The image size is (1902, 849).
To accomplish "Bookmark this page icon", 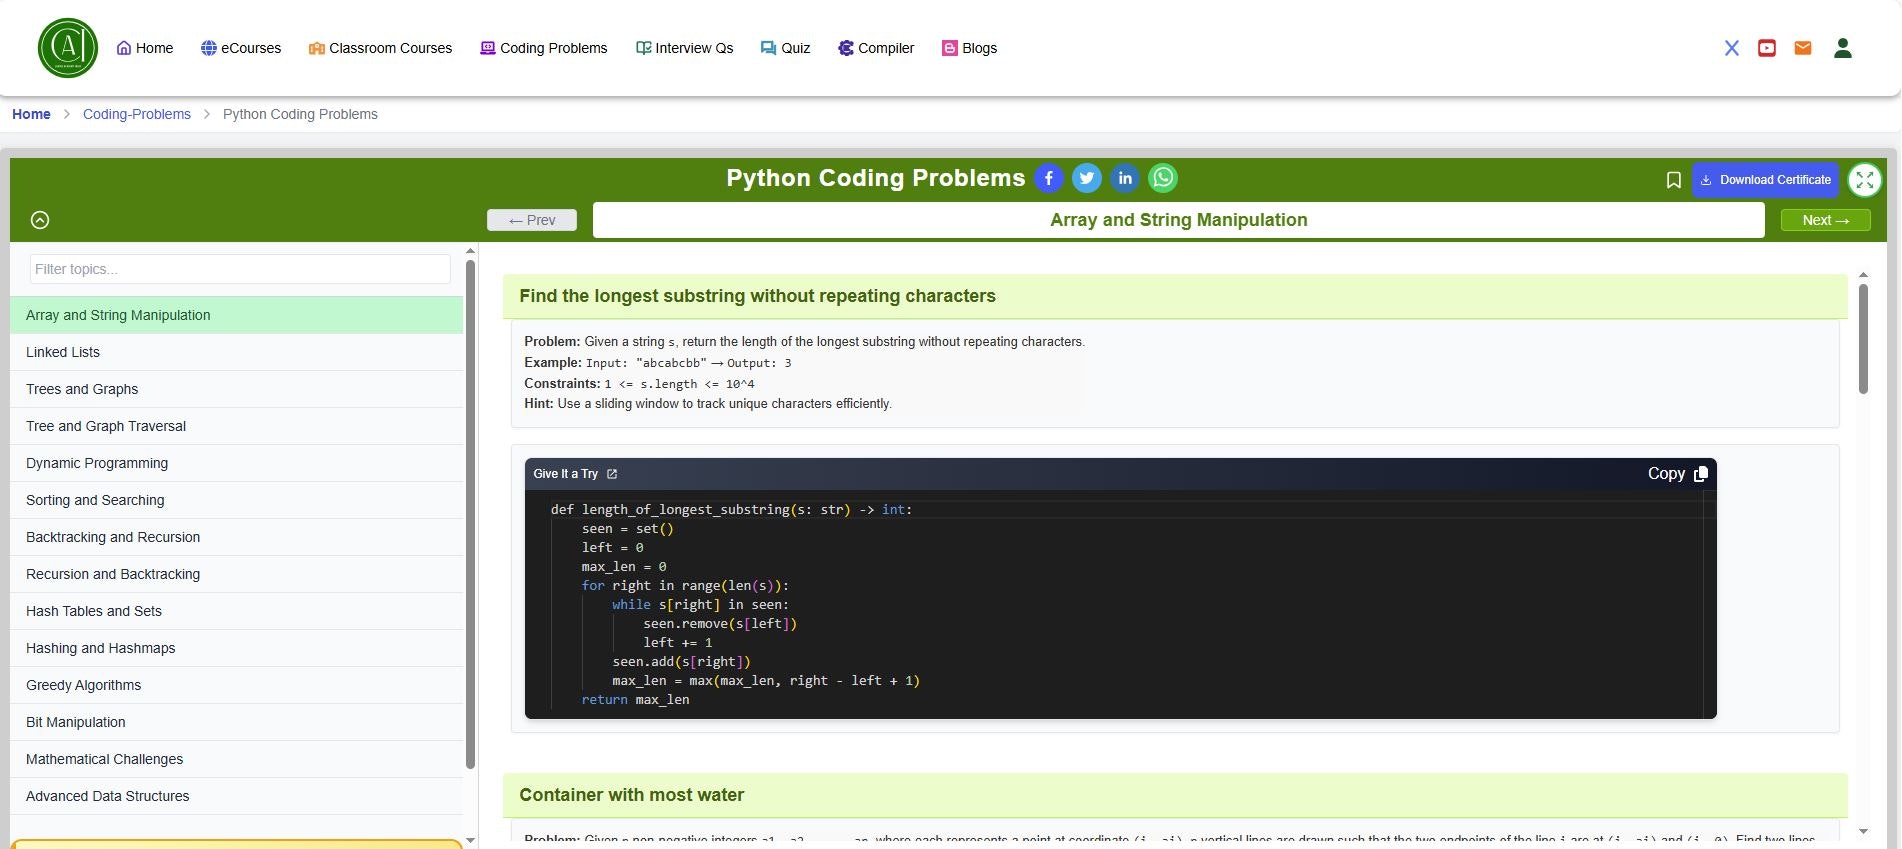I will 1673,180.
